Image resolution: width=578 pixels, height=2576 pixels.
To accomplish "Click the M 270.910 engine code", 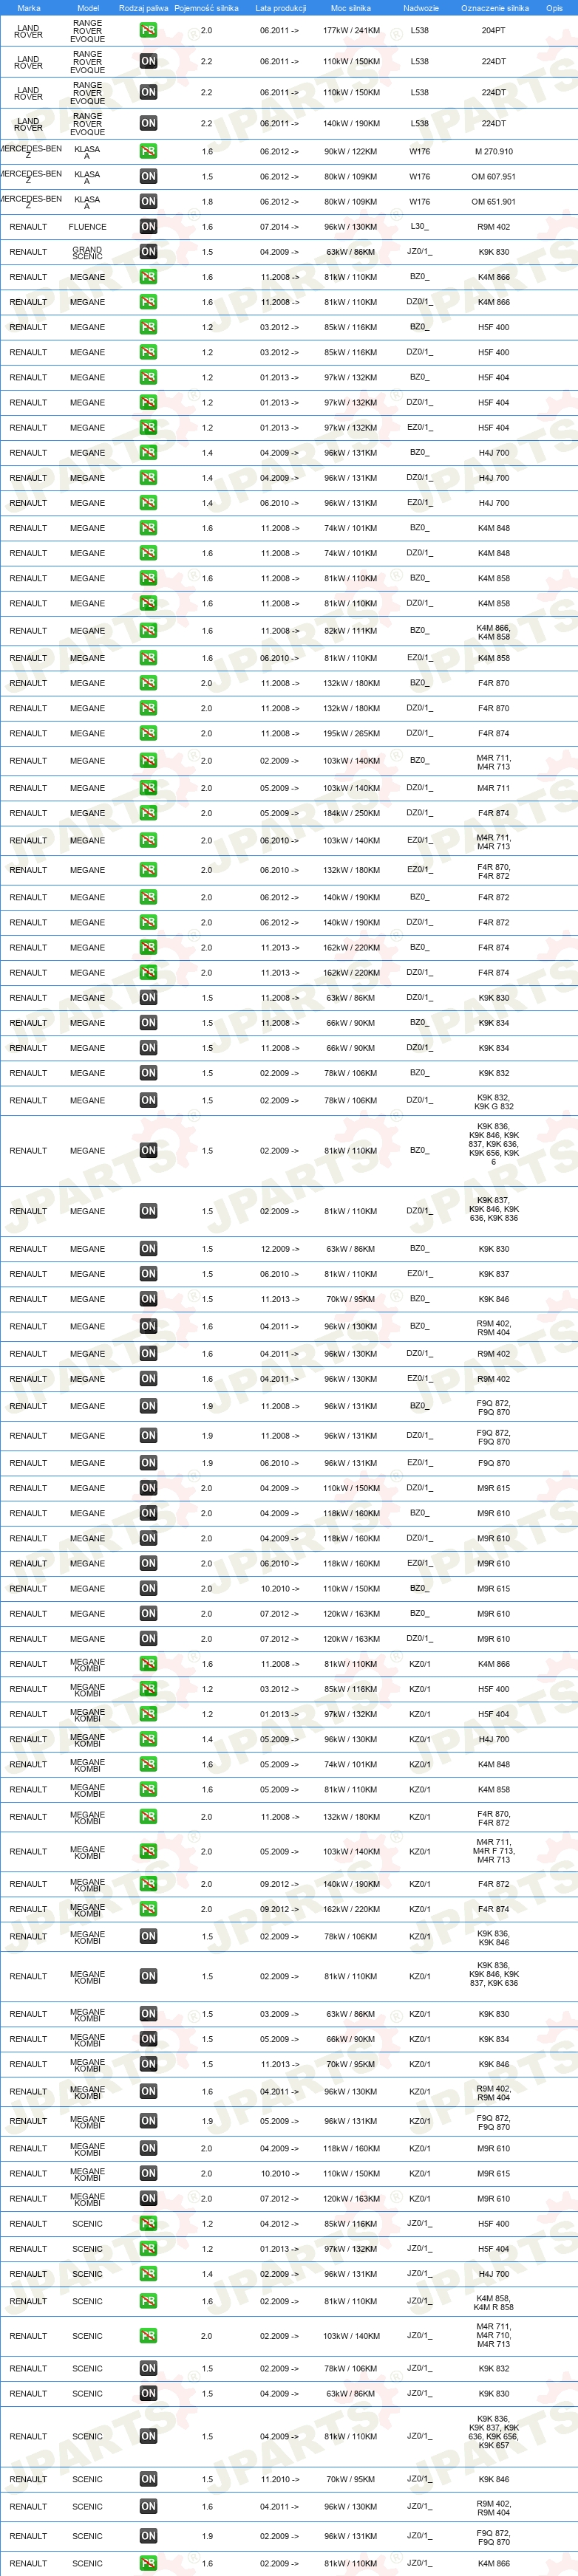I will click(494, 152).
